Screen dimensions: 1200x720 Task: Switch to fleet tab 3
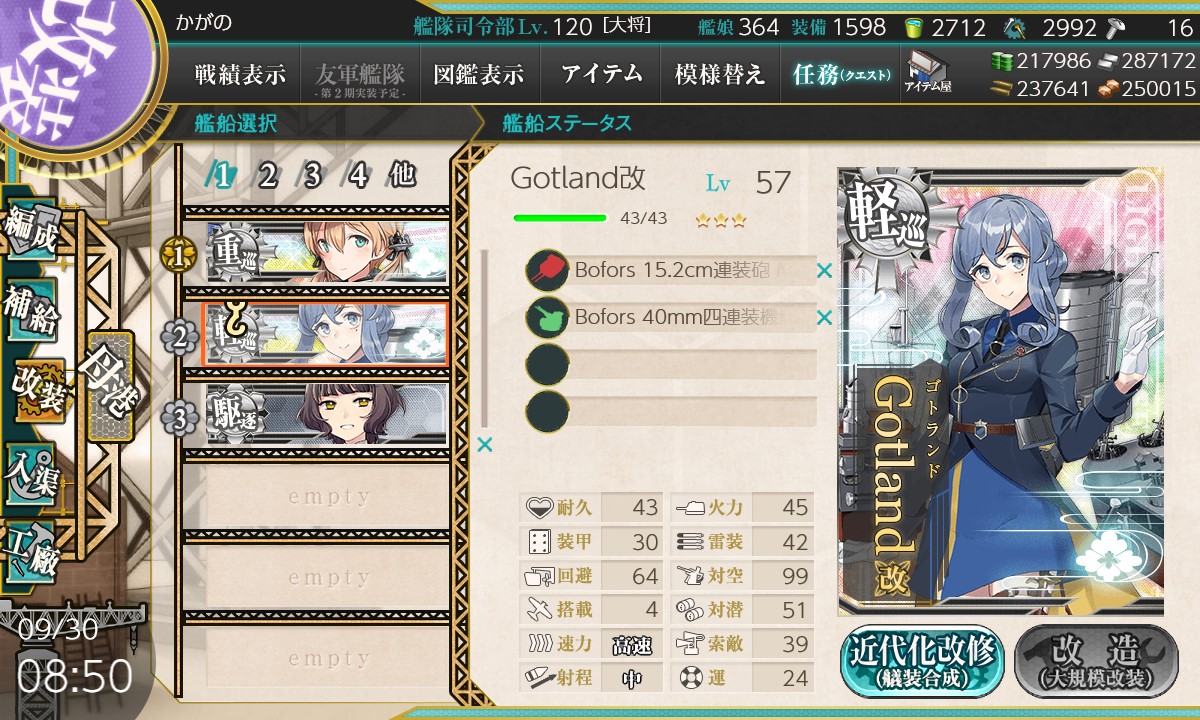[312, 177]
